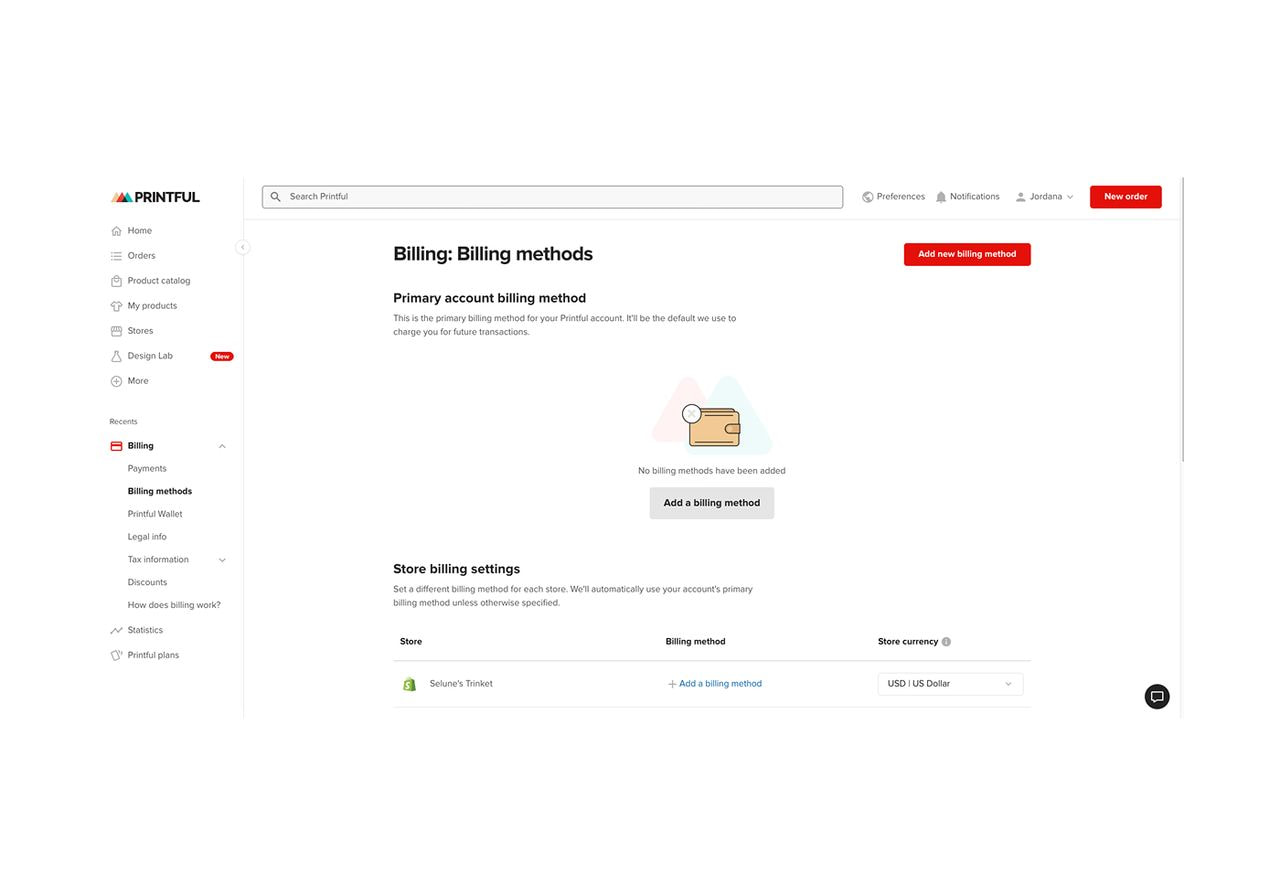Click the Printful plans icon
Screen dimensions: 1280x896
pyautogui.click(x=116, y=655)
